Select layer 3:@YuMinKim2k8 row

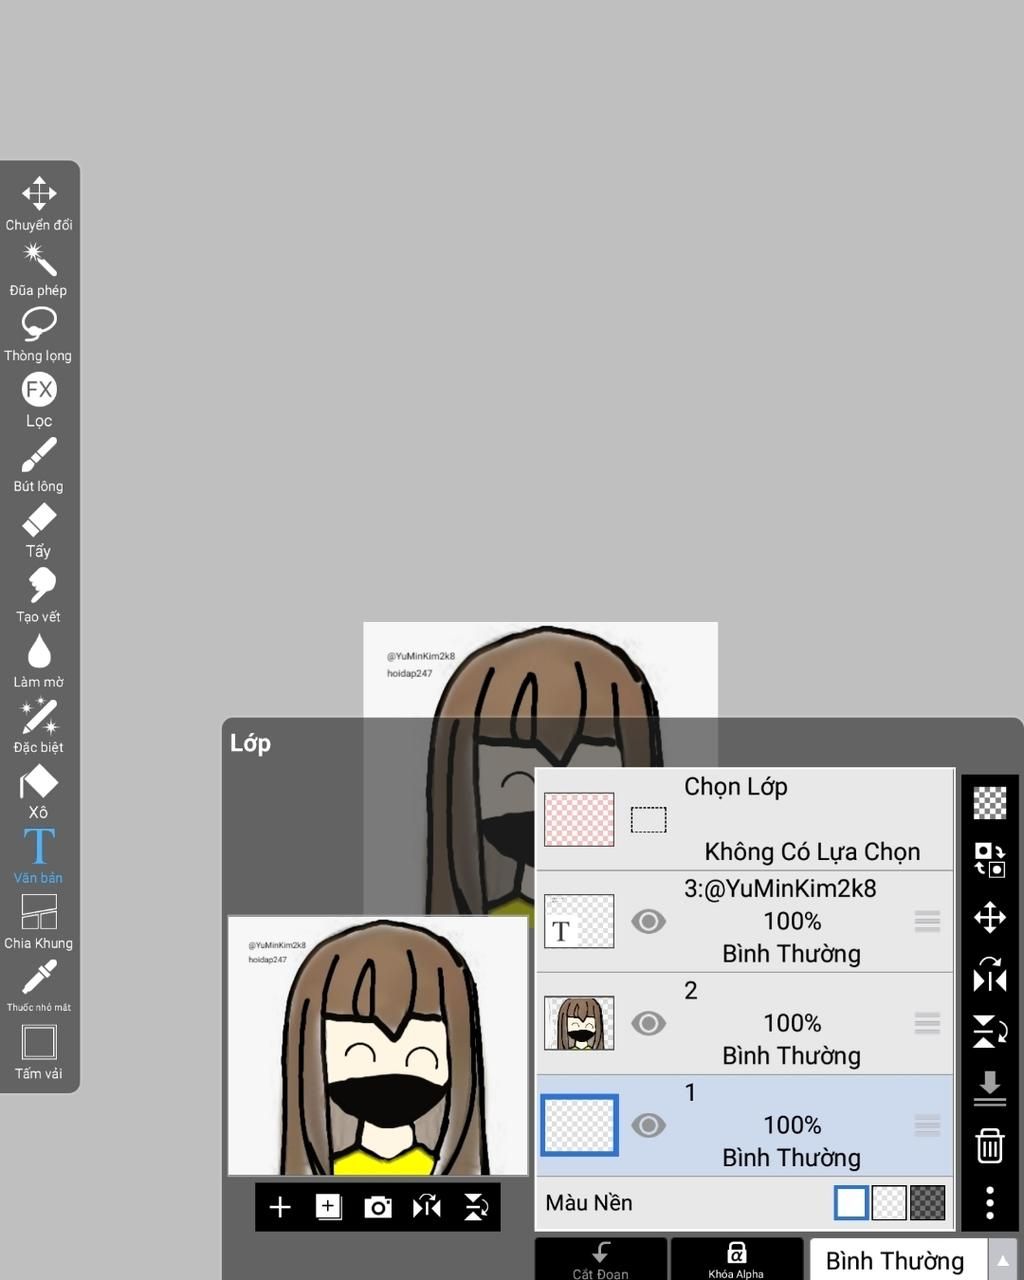(745, 921)
